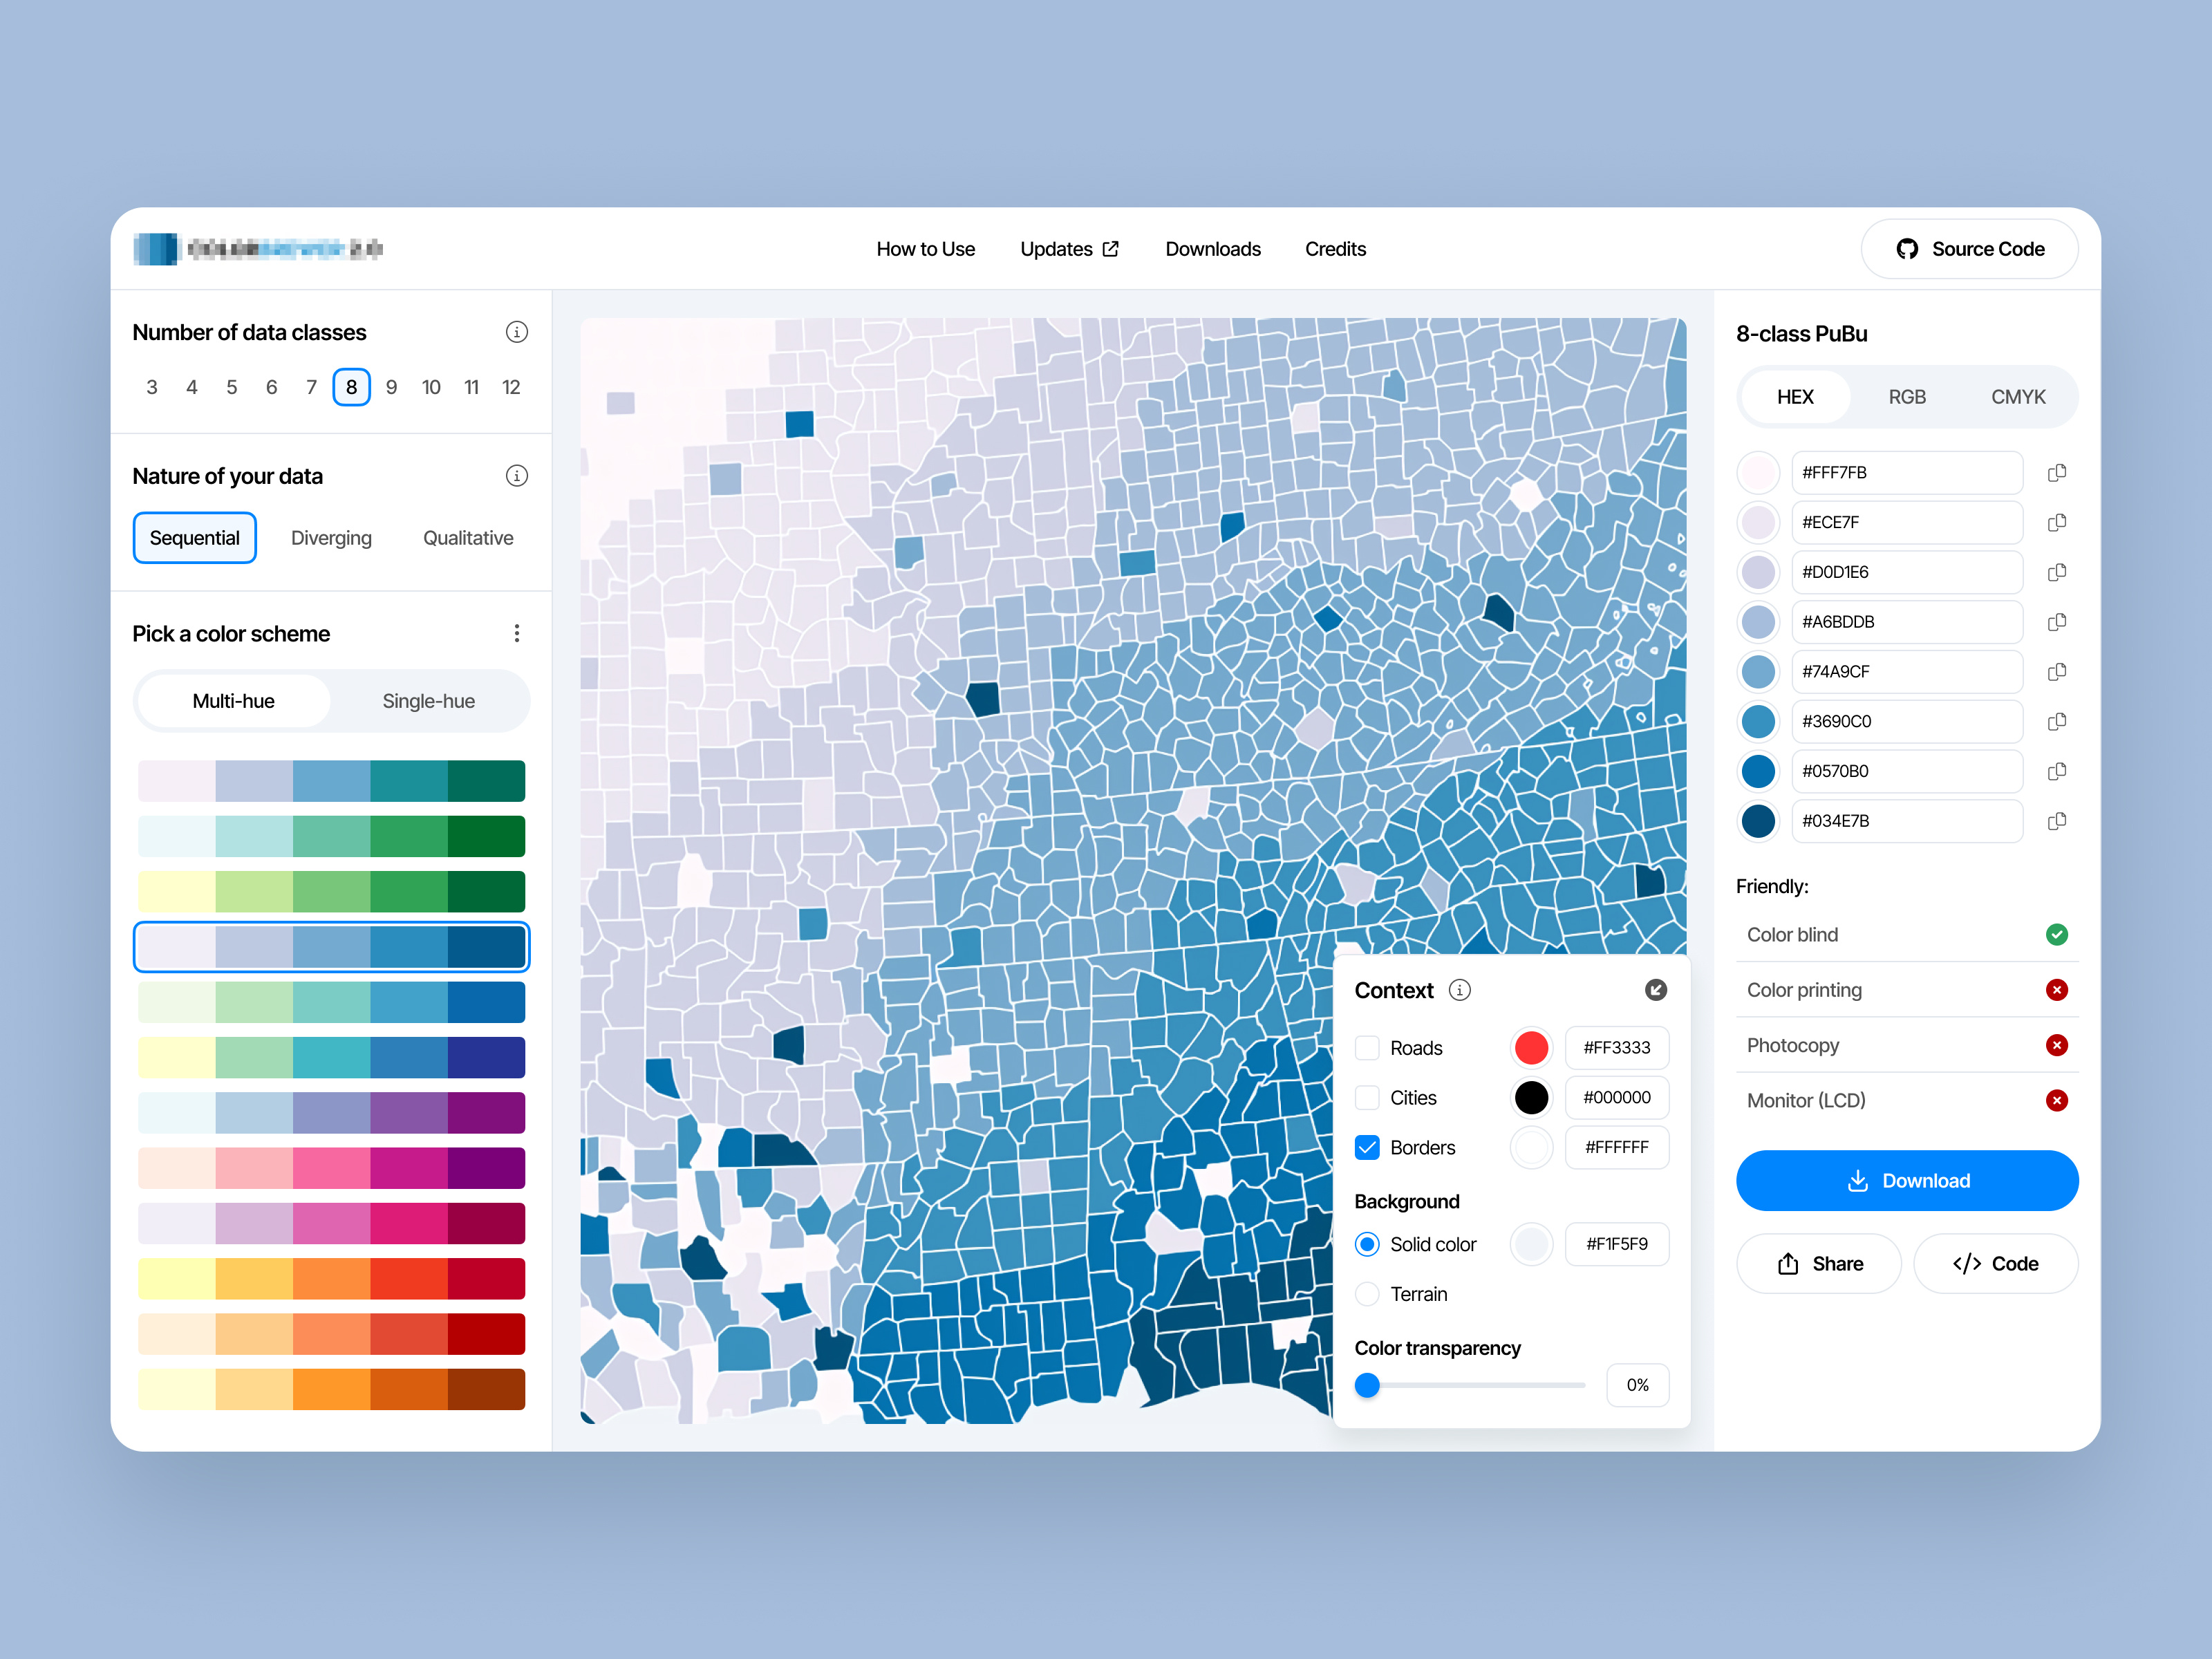Switch to the Single-hue tab
The image size is (2212, 1659).
[x=428, y=700]
